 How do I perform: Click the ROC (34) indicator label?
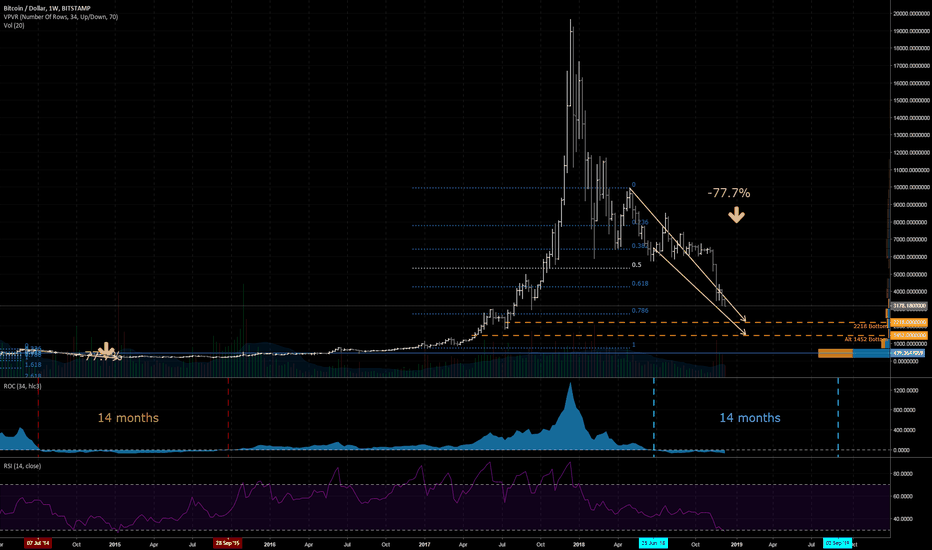[22, 386]
